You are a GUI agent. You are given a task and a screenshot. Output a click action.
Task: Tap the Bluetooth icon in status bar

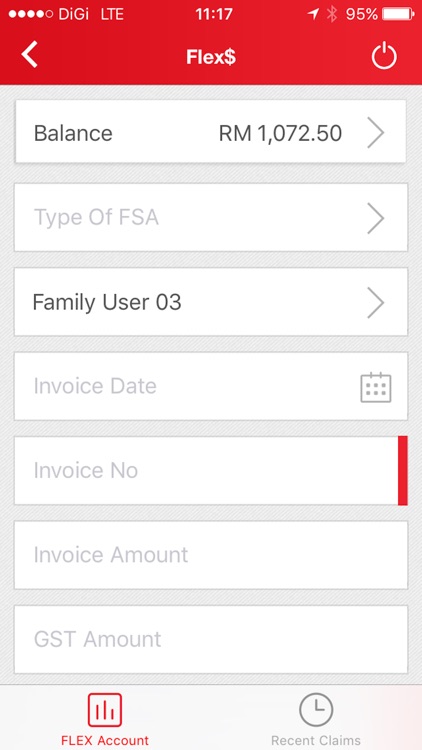(332, 14)
